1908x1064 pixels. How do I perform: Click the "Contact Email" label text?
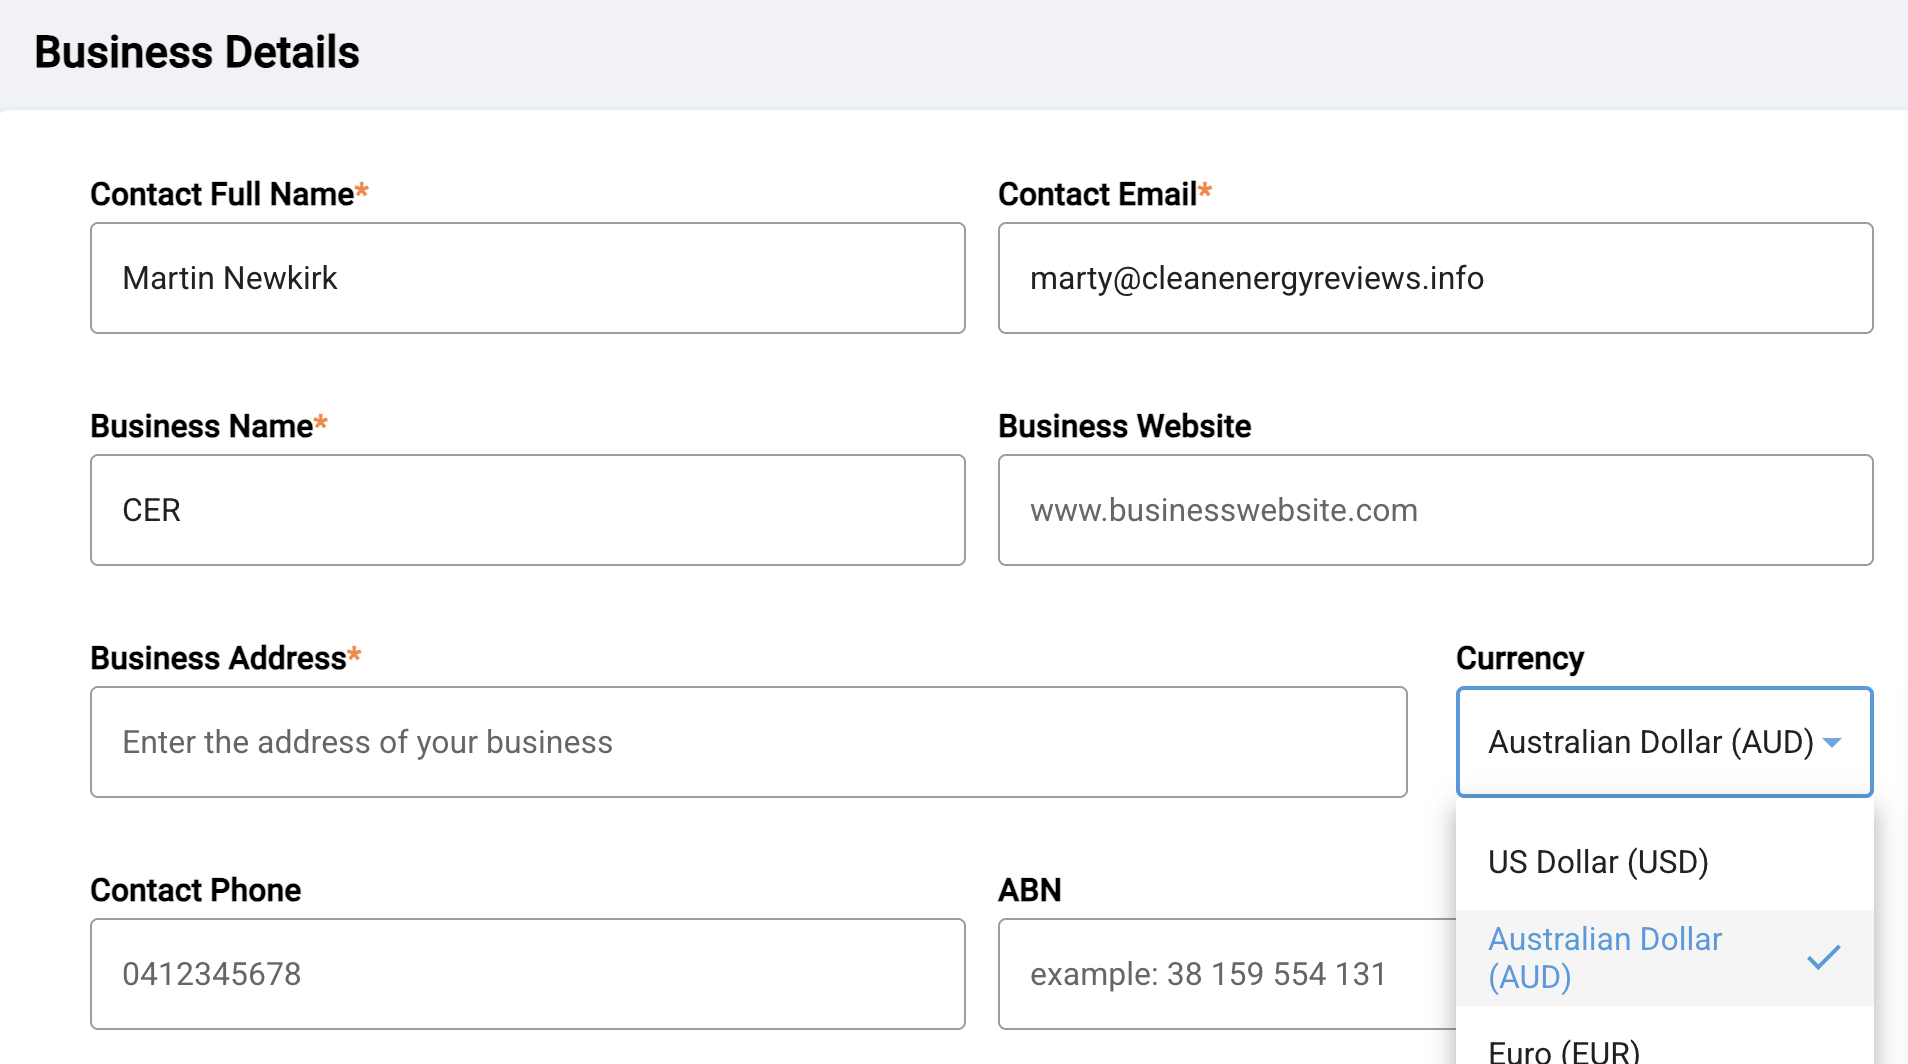click(1097, 194)
